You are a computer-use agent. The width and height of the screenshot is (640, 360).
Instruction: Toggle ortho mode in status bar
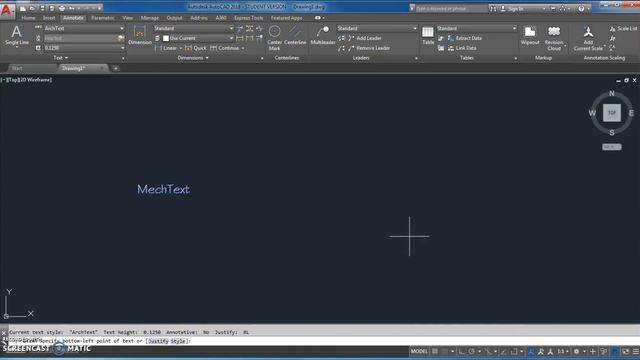pos(462,351)
